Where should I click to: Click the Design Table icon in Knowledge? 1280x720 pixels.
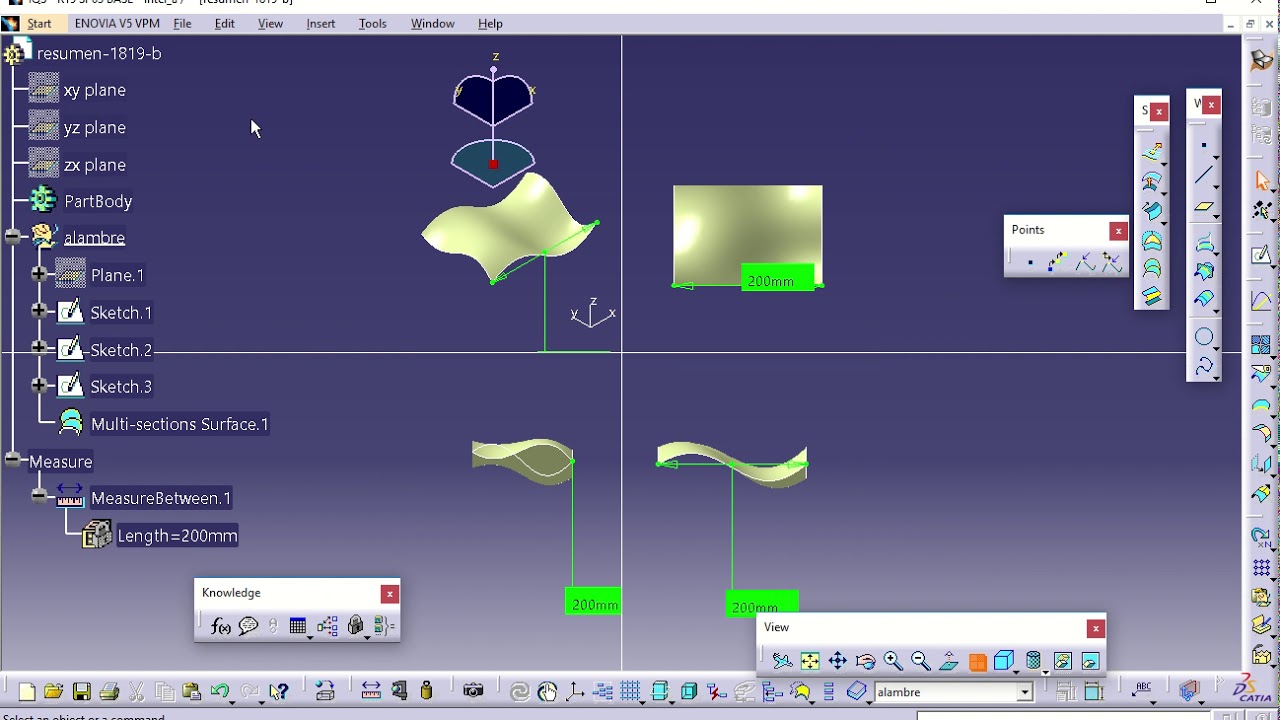click(x=298, y=626)
